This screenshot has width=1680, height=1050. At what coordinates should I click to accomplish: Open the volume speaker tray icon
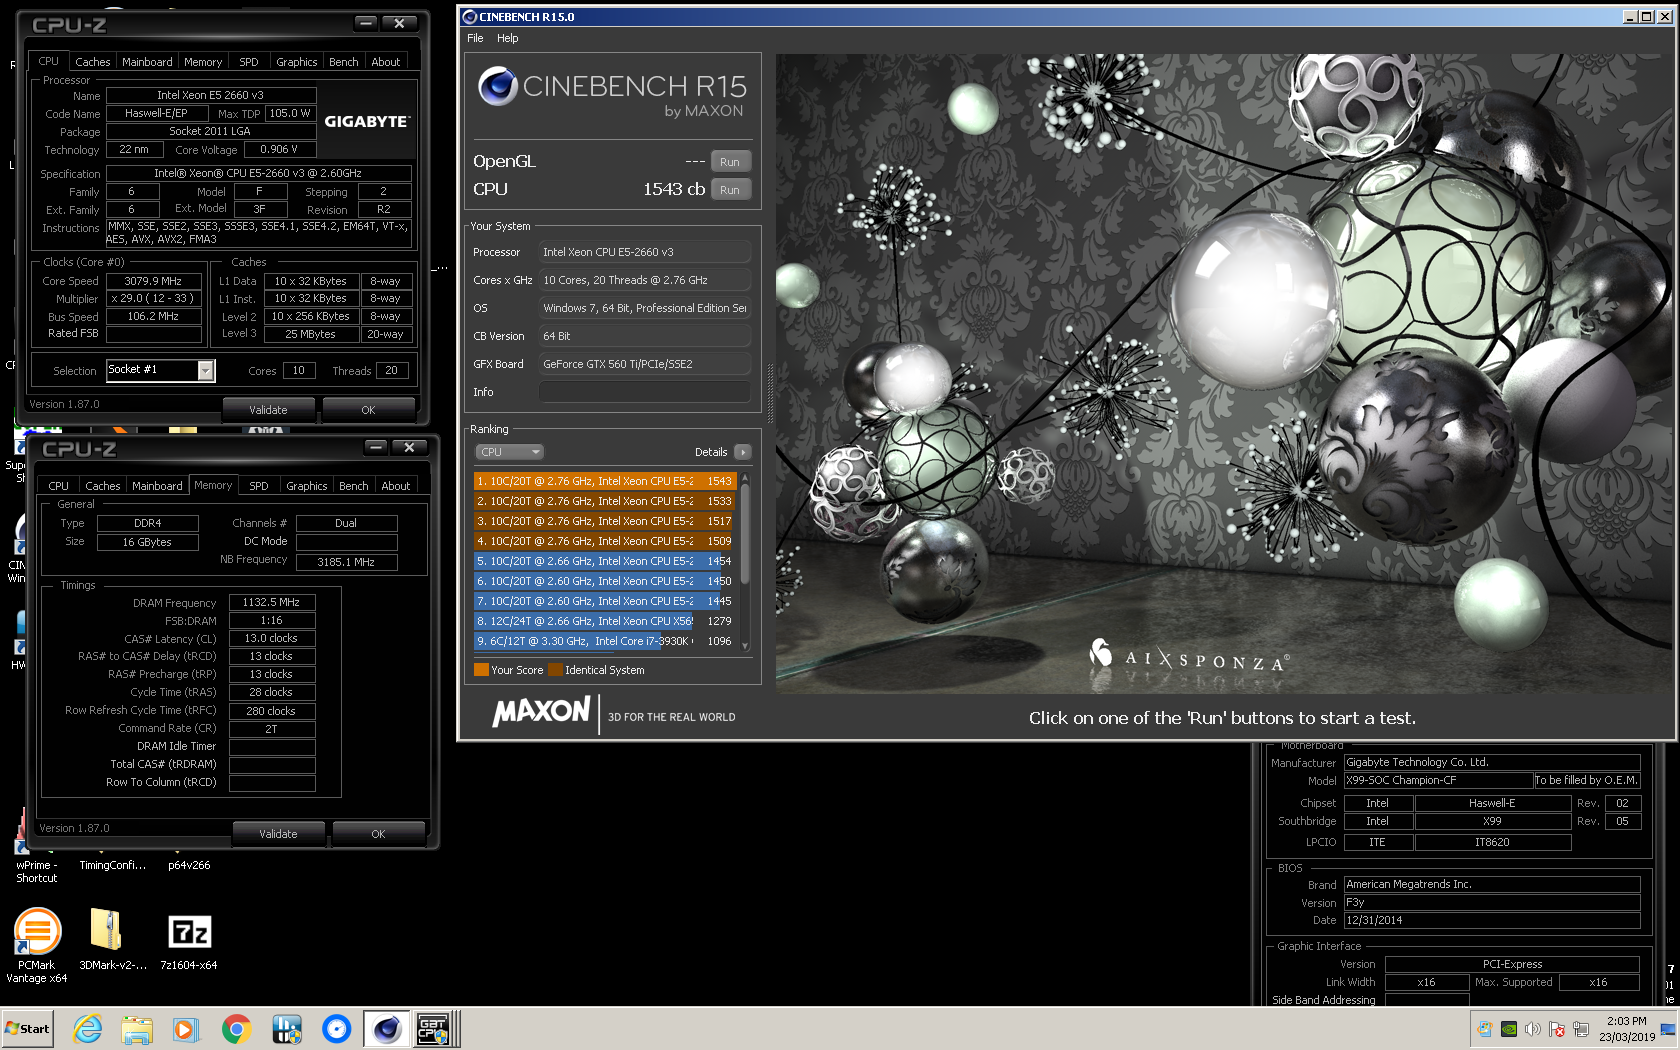tap(1533, 1028)
